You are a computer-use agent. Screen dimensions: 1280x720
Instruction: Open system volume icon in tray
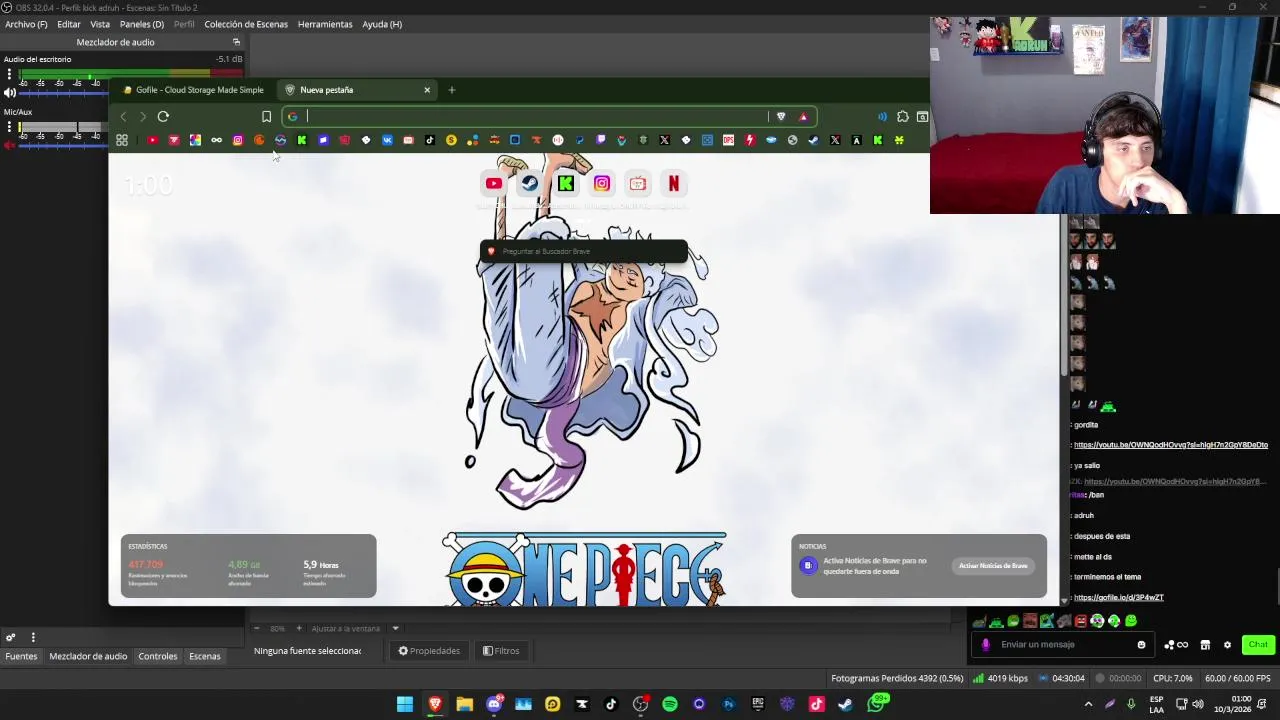[x=1198, y=704]
